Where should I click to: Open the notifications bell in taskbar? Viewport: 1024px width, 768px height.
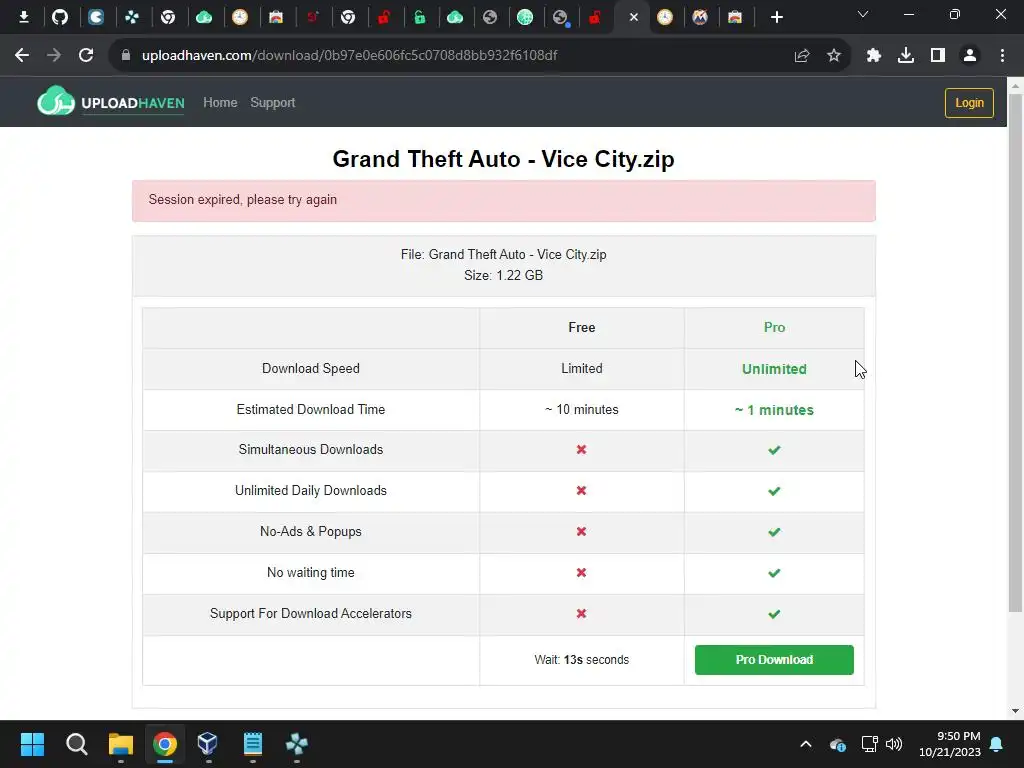(997, 744)
